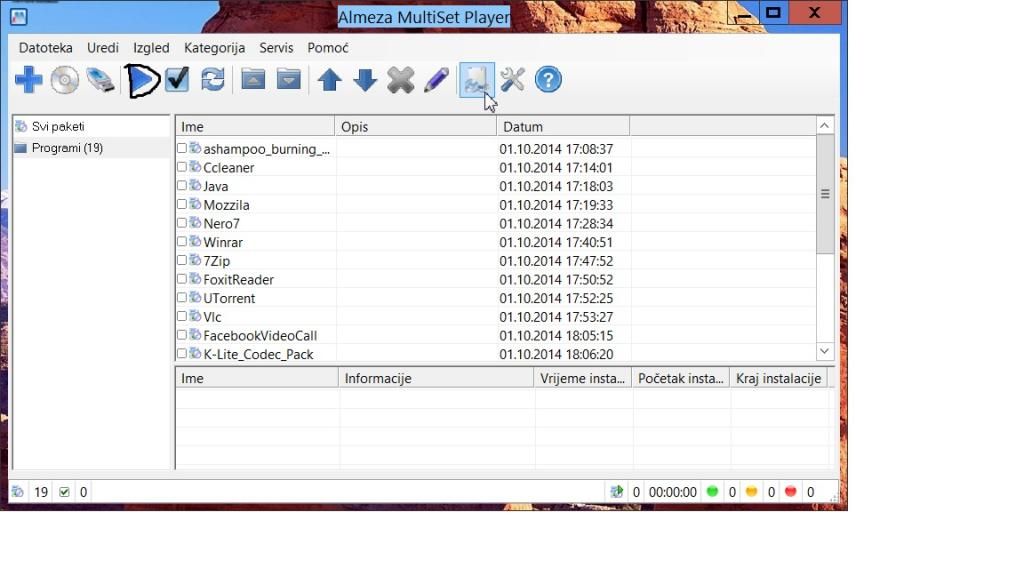The height and width of the screenshot is (576, 1024).
Task: Click the refresh arrows toolbar icon
Action: click(213, 80)
